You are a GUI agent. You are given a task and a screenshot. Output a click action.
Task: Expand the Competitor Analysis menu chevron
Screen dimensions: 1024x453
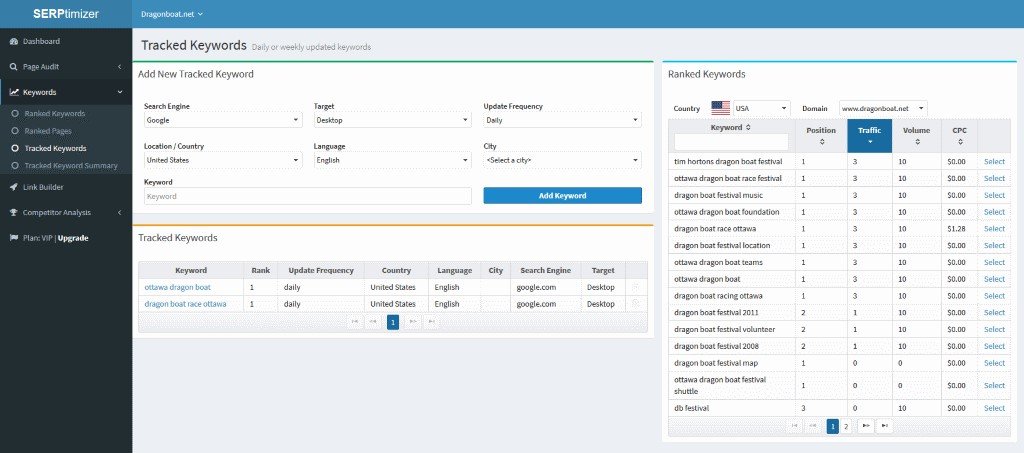click(120, 213)
